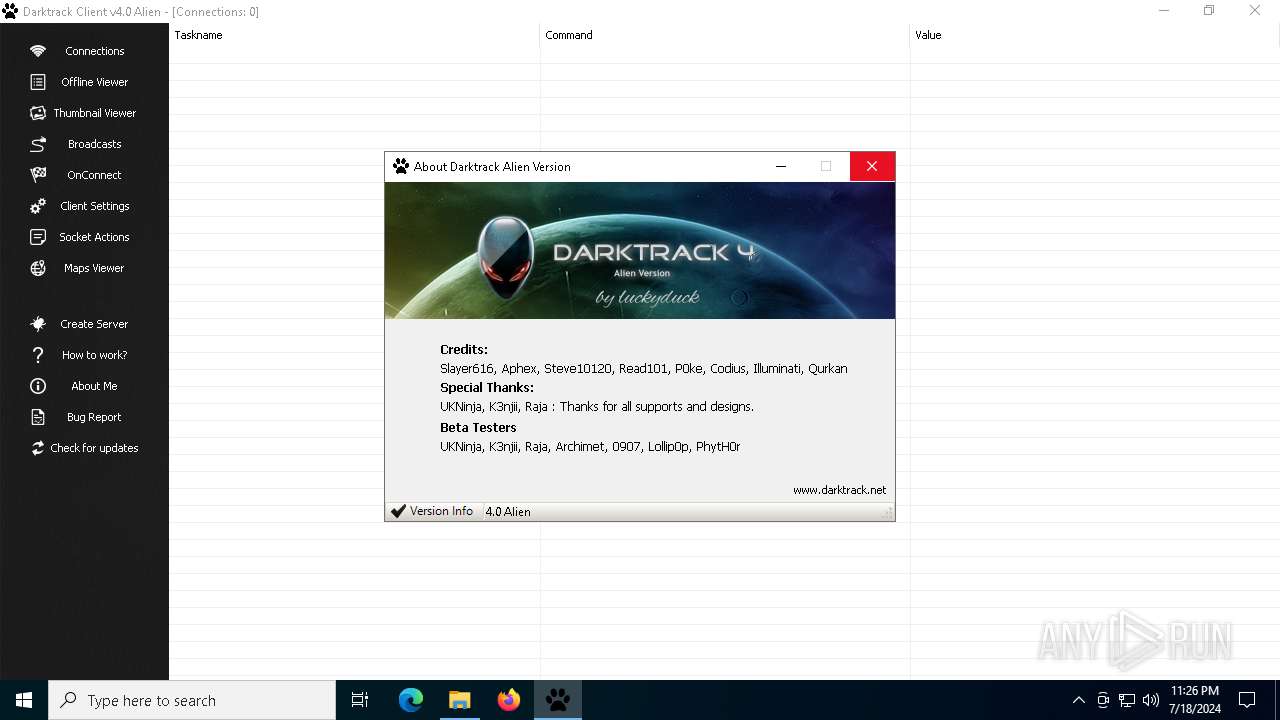Image resolution: width=1280 pixels, height=720 pixels.
Task: Click Create Server label in sidebar
Action: click(x=95, y=324)
